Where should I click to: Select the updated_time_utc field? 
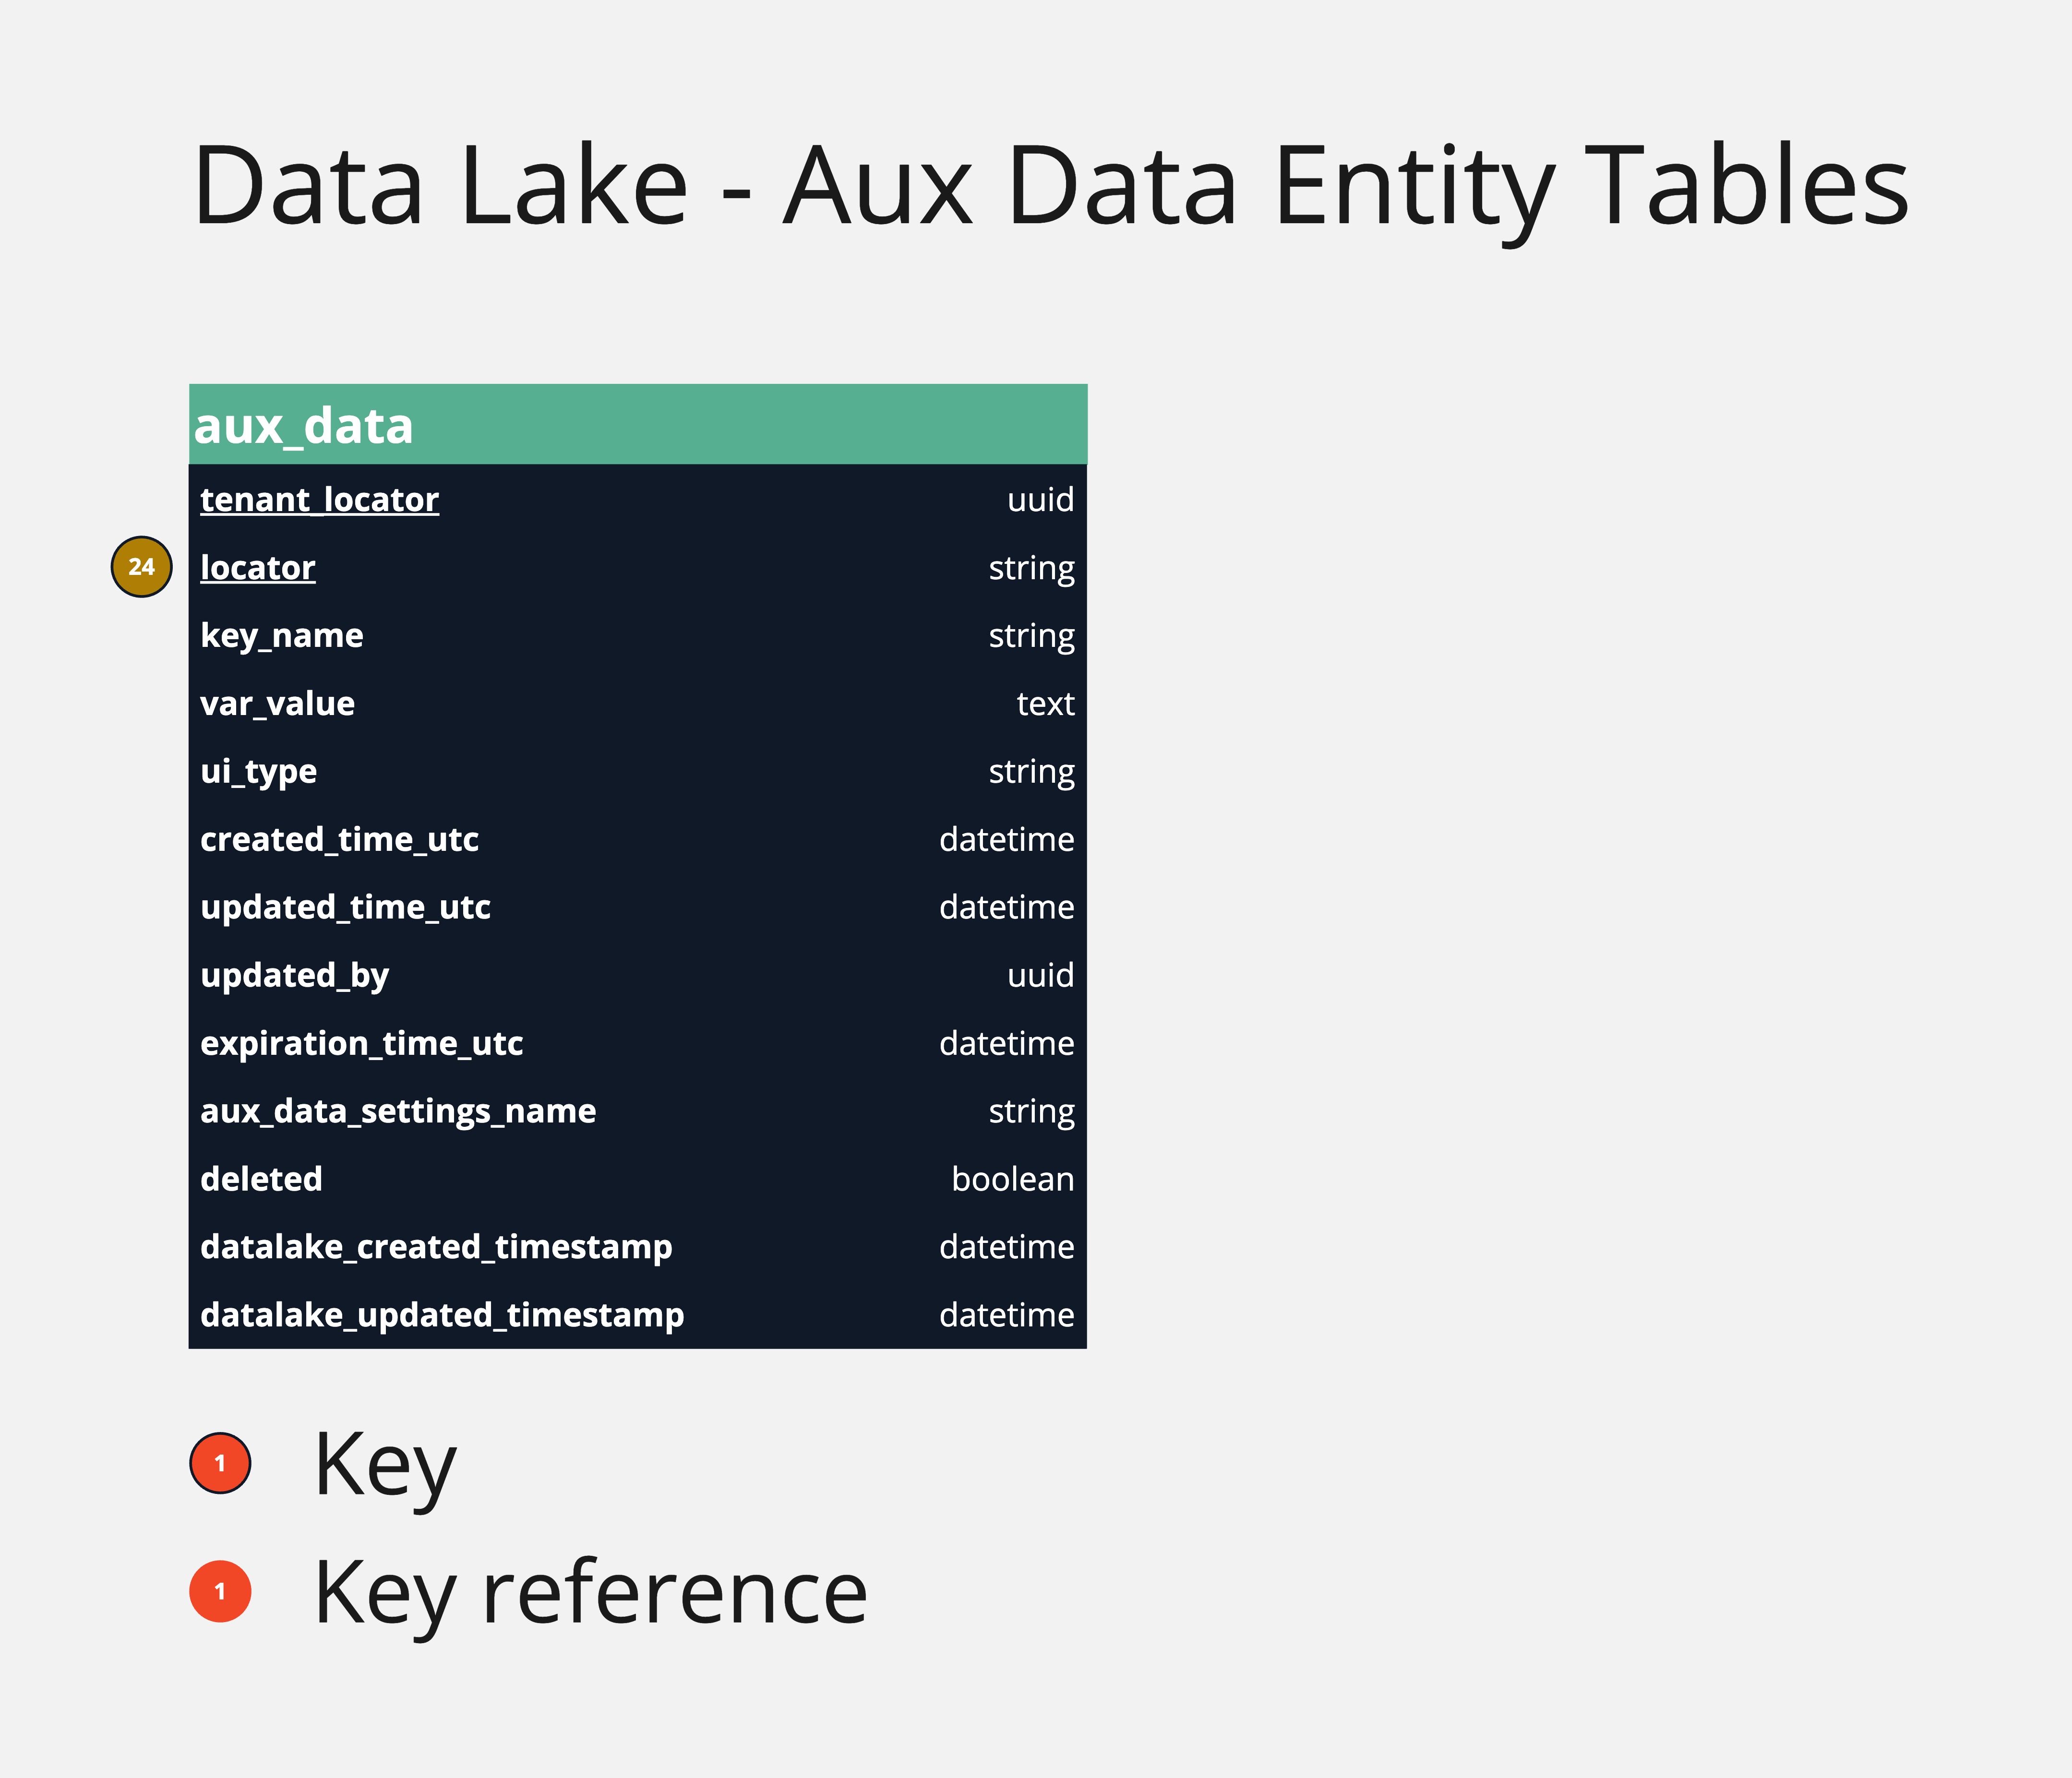tap(345, 907)
